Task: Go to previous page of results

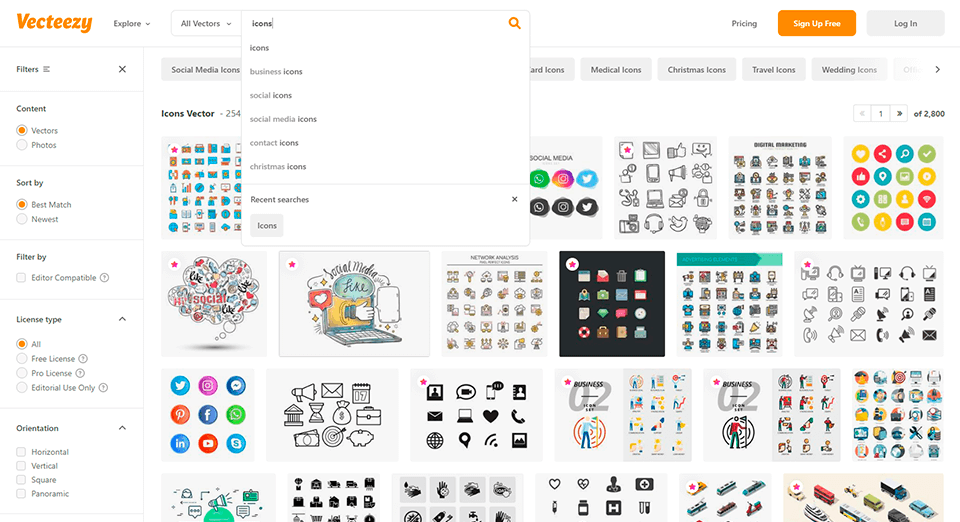Action: tap(861, 114)
